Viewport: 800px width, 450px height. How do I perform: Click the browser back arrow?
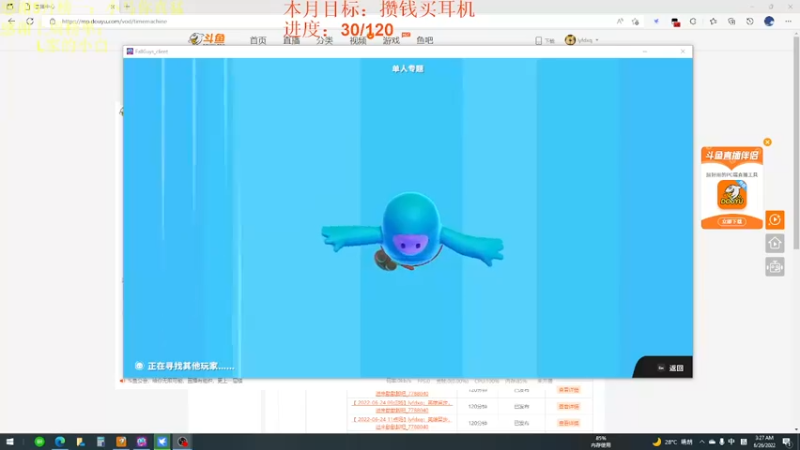click(x=11, y=21)
